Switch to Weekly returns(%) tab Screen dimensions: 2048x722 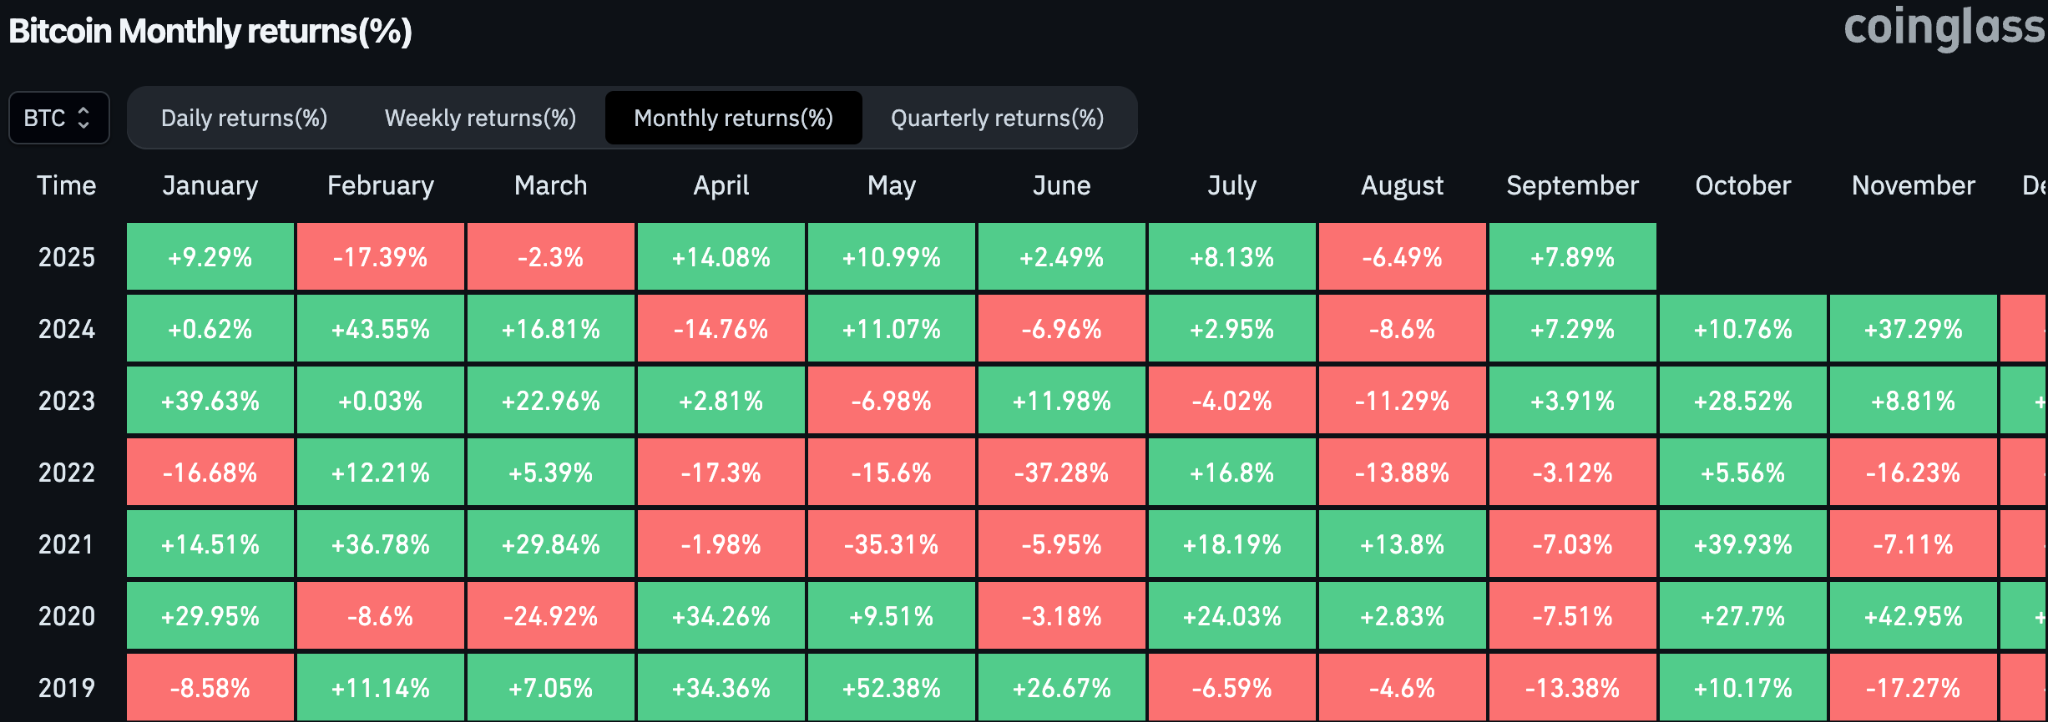point(480,118)
